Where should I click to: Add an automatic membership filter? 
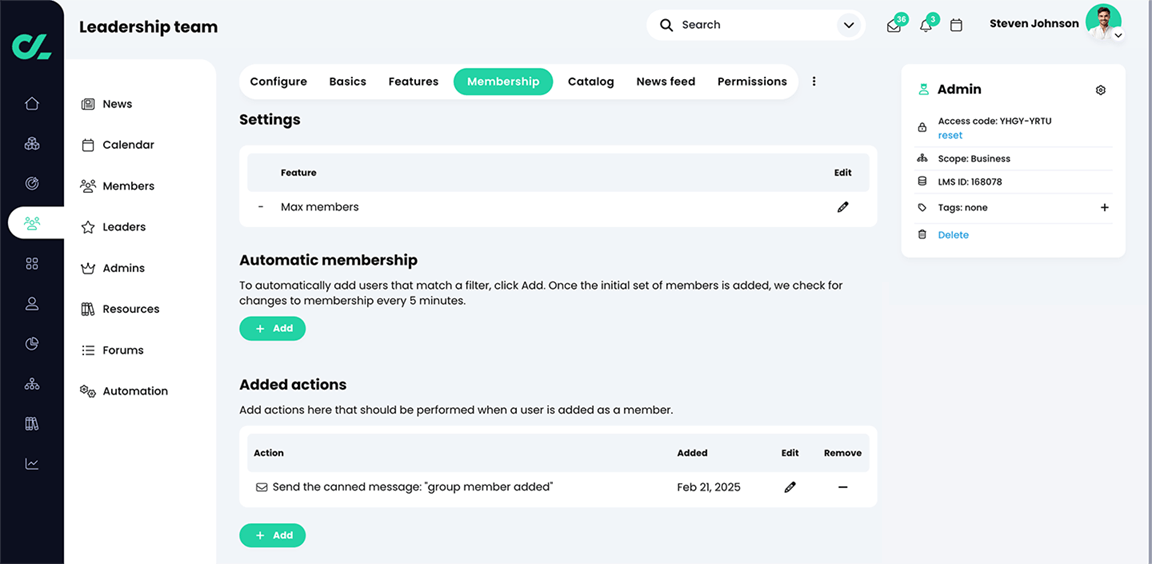[272, 328]
